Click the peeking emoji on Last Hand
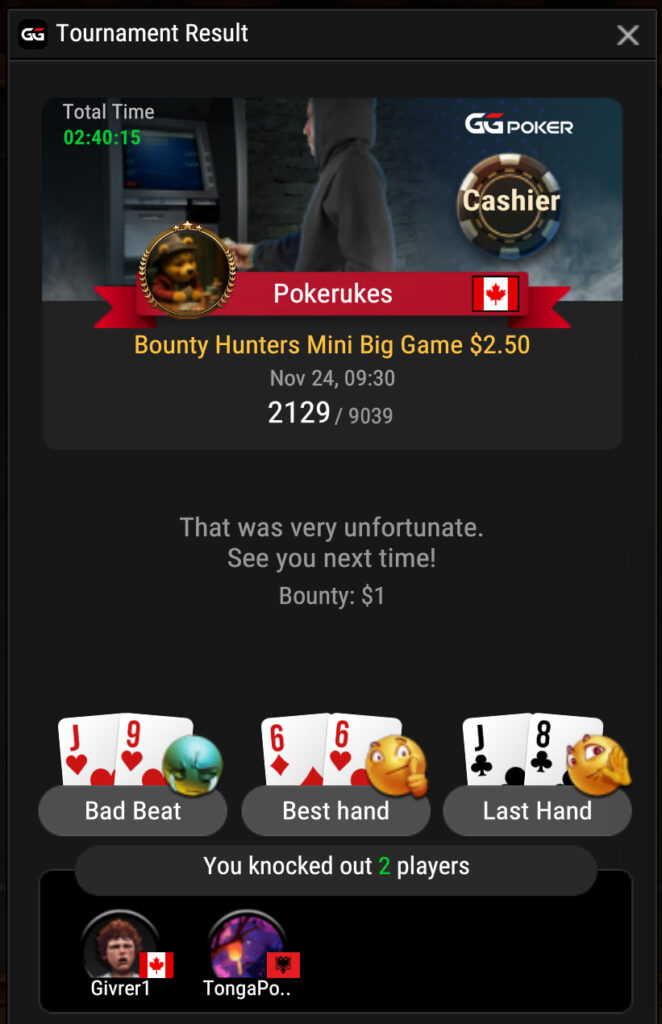The image size is (662, 1024). pyautogui.click(x=597, y=765)
